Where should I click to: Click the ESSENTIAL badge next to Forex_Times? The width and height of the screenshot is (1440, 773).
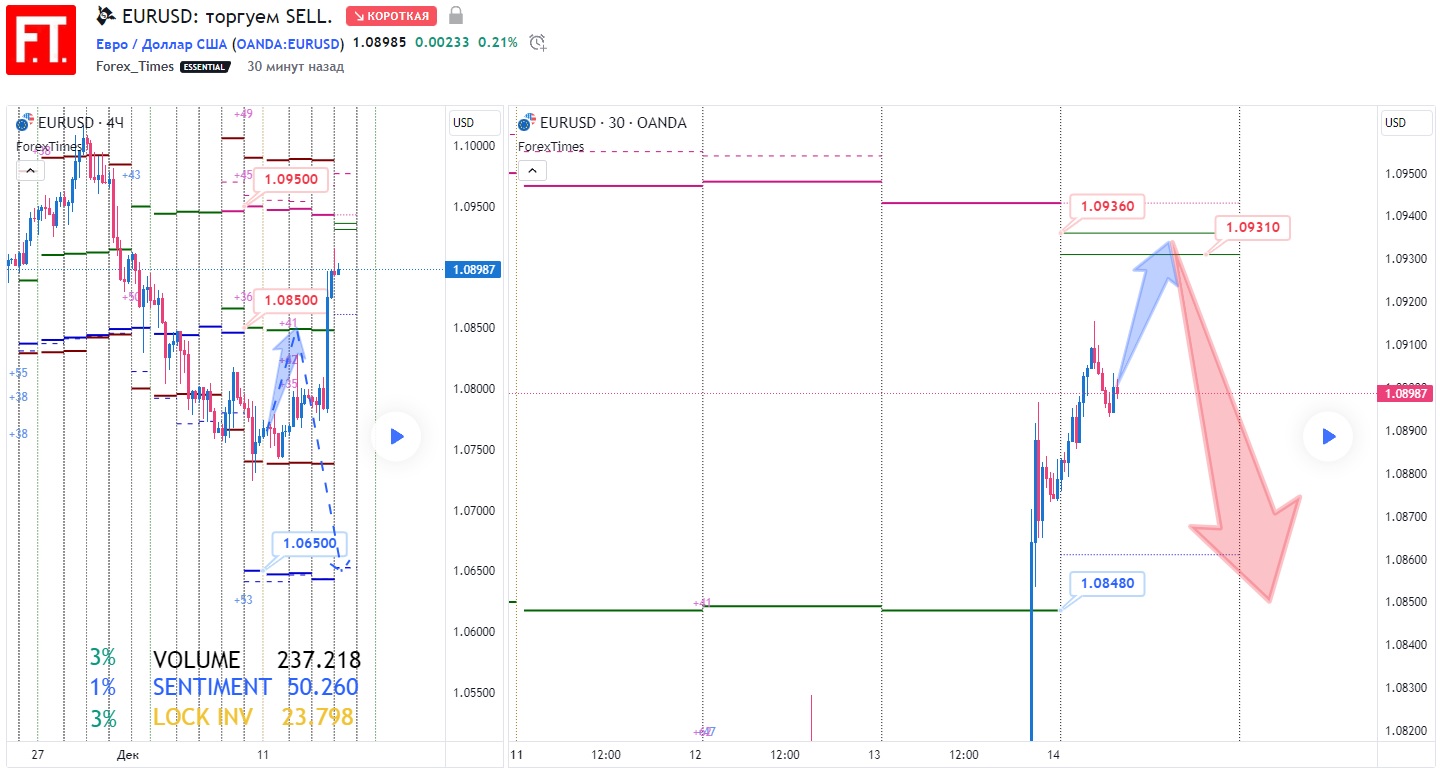click(205, 67)
